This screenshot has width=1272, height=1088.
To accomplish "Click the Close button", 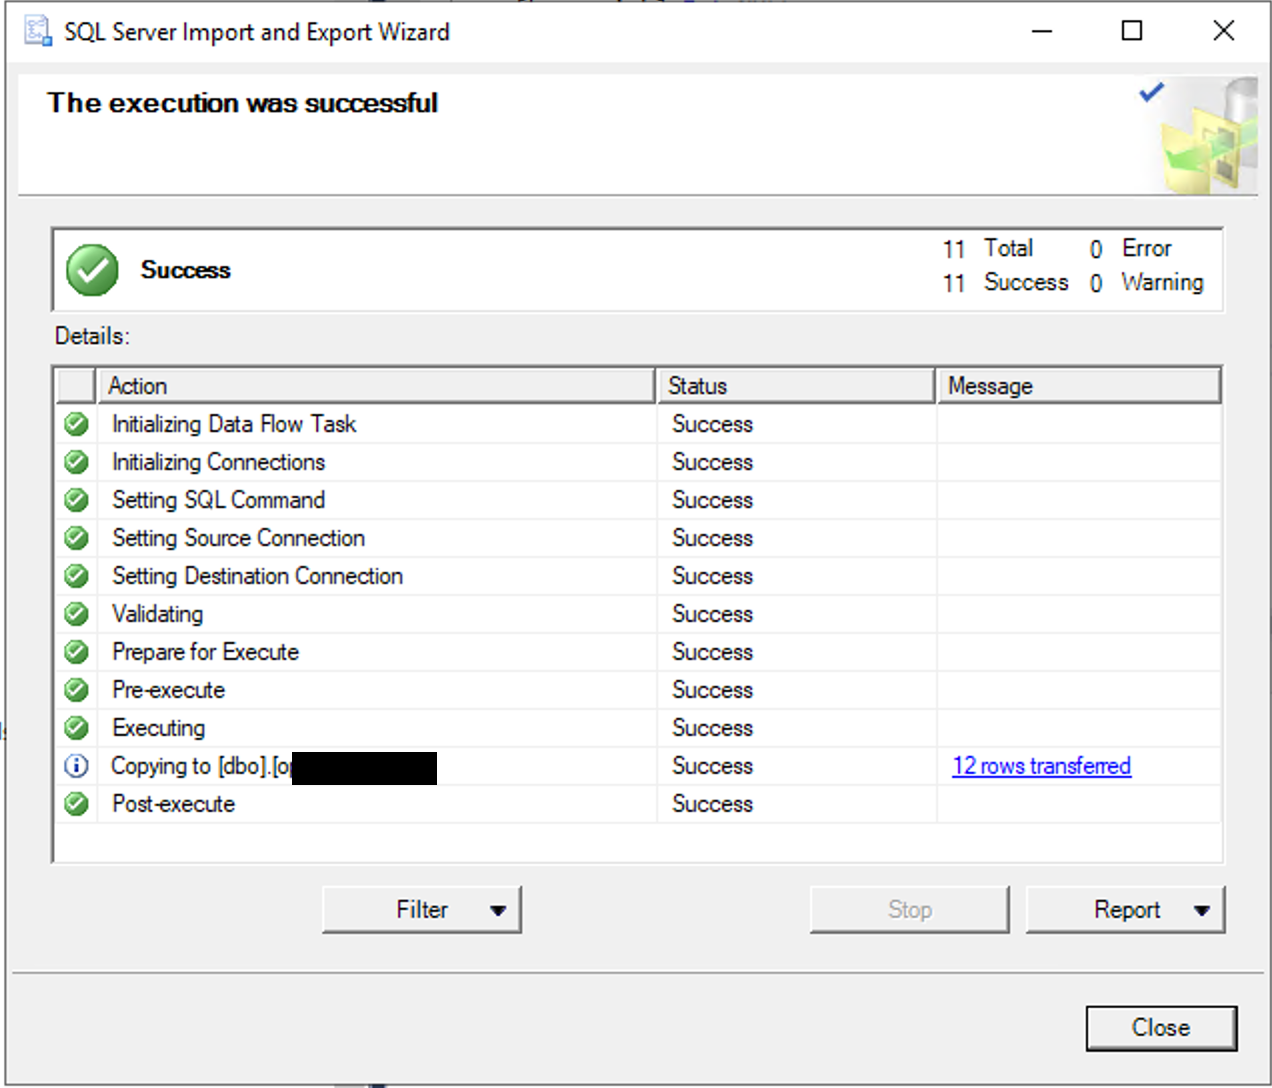I will coord(1161,1027).
